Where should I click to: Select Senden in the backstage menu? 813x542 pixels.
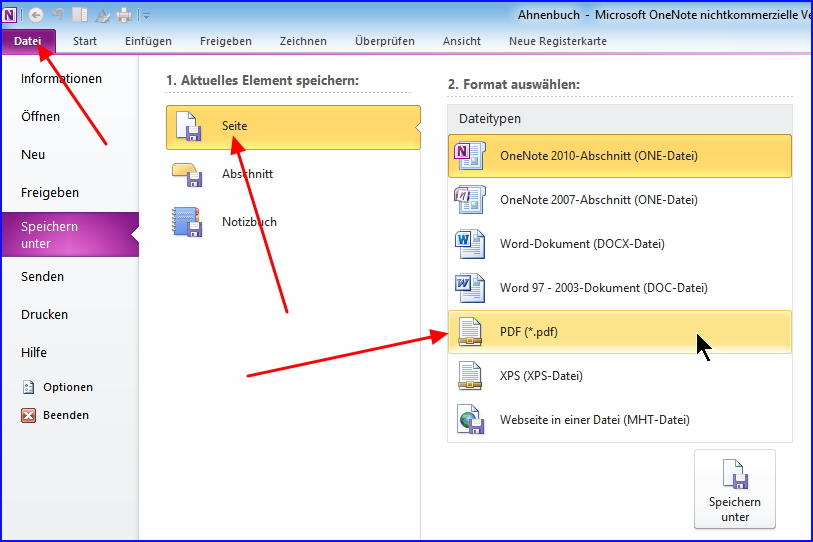[x=71, y=276]
